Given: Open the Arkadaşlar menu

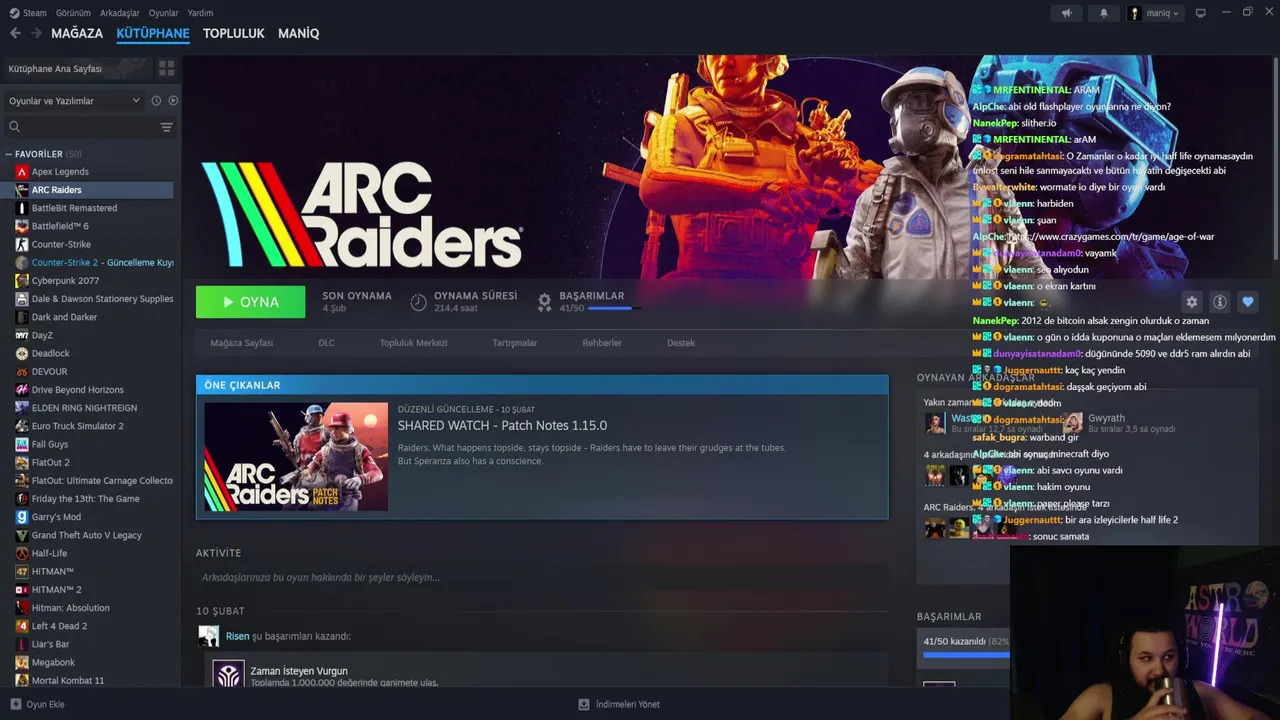Looking at the screenshot, I should (120, 13).
